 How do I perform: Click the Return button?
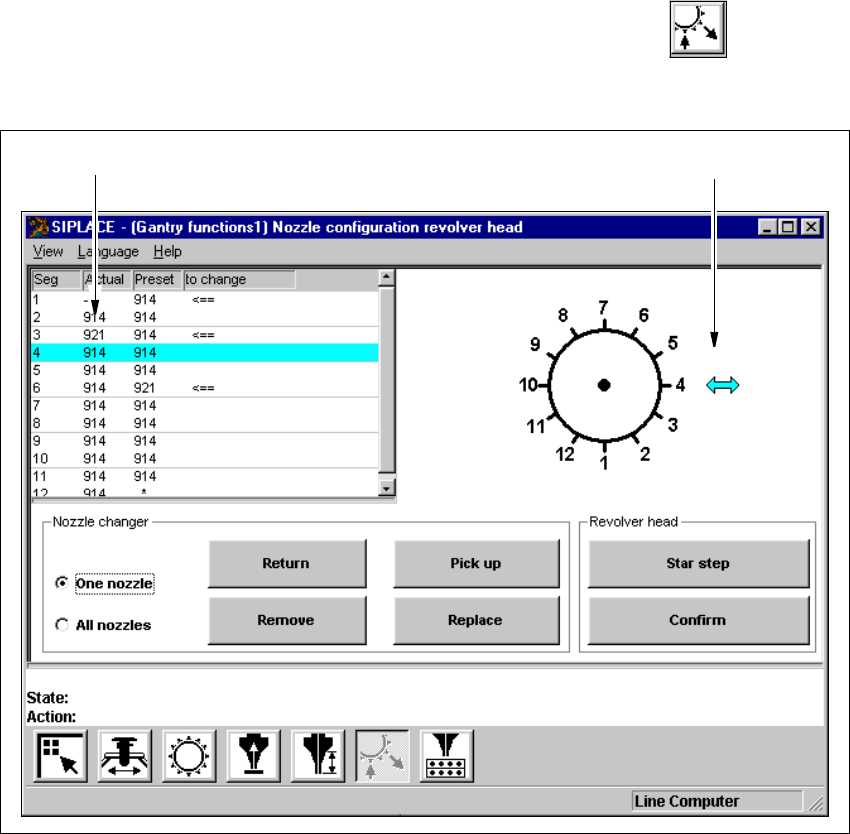(287, 563)
